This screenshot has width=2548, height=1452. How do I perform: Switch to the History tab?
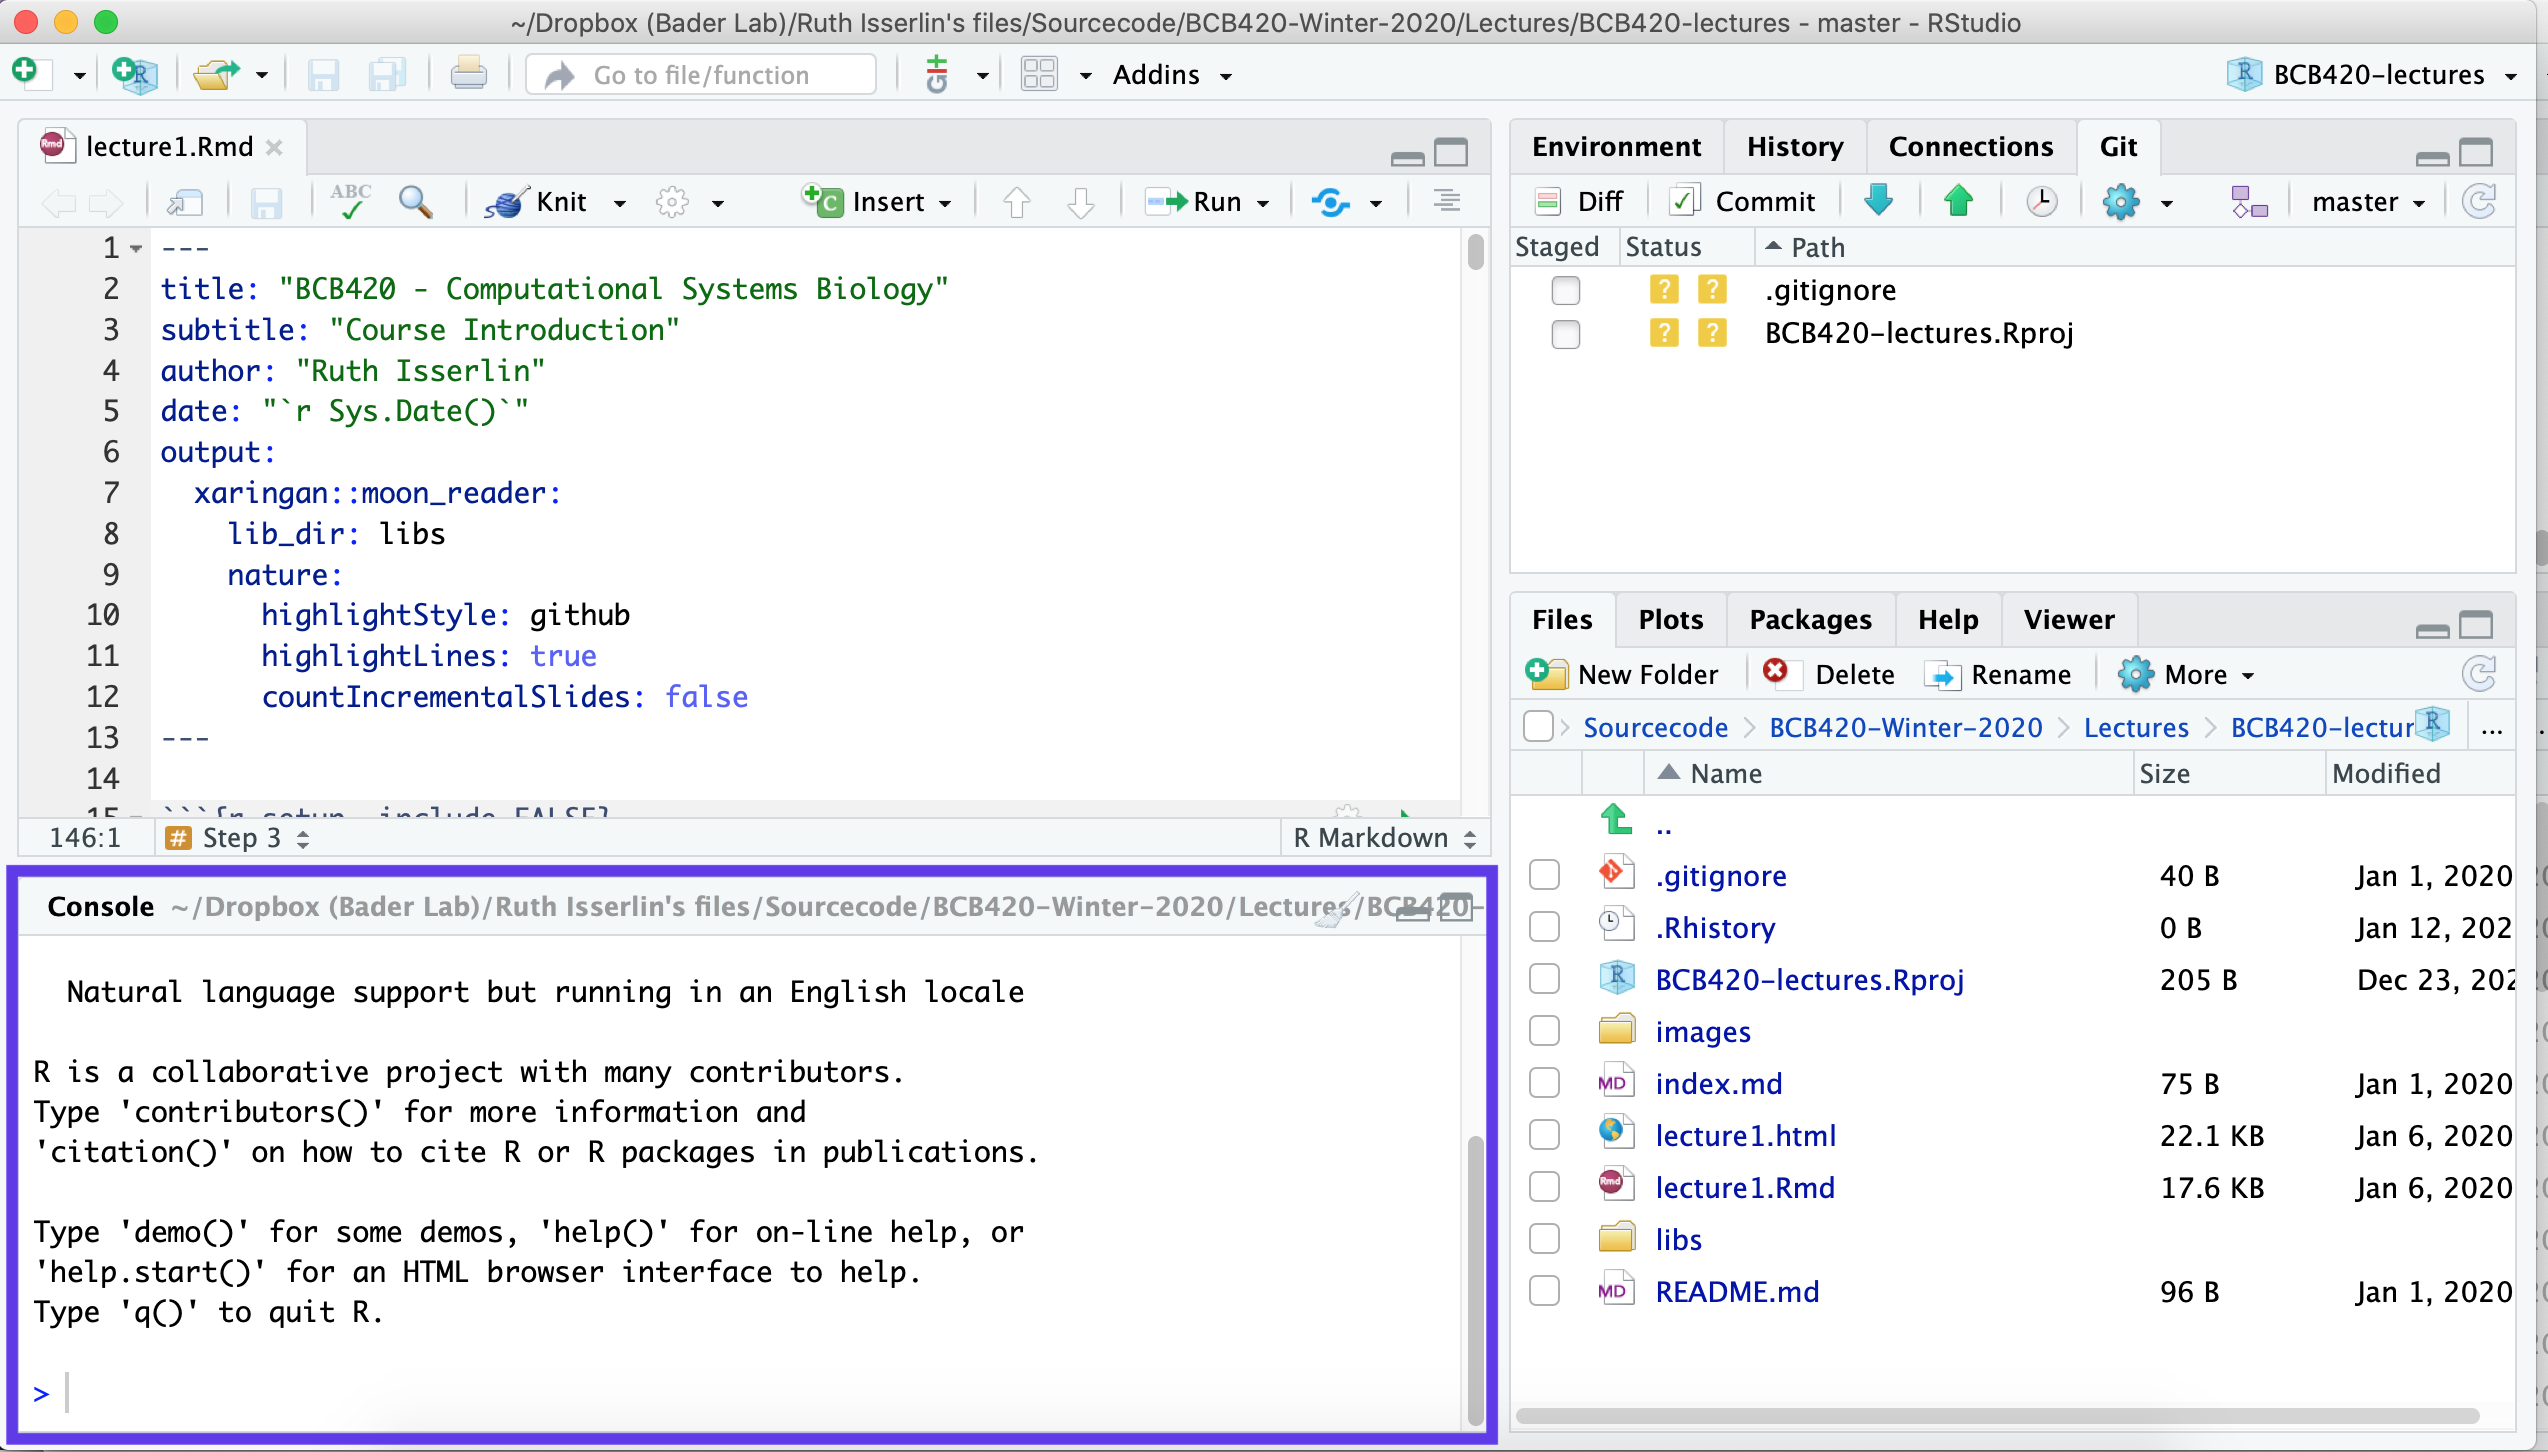click(1795, 147)
